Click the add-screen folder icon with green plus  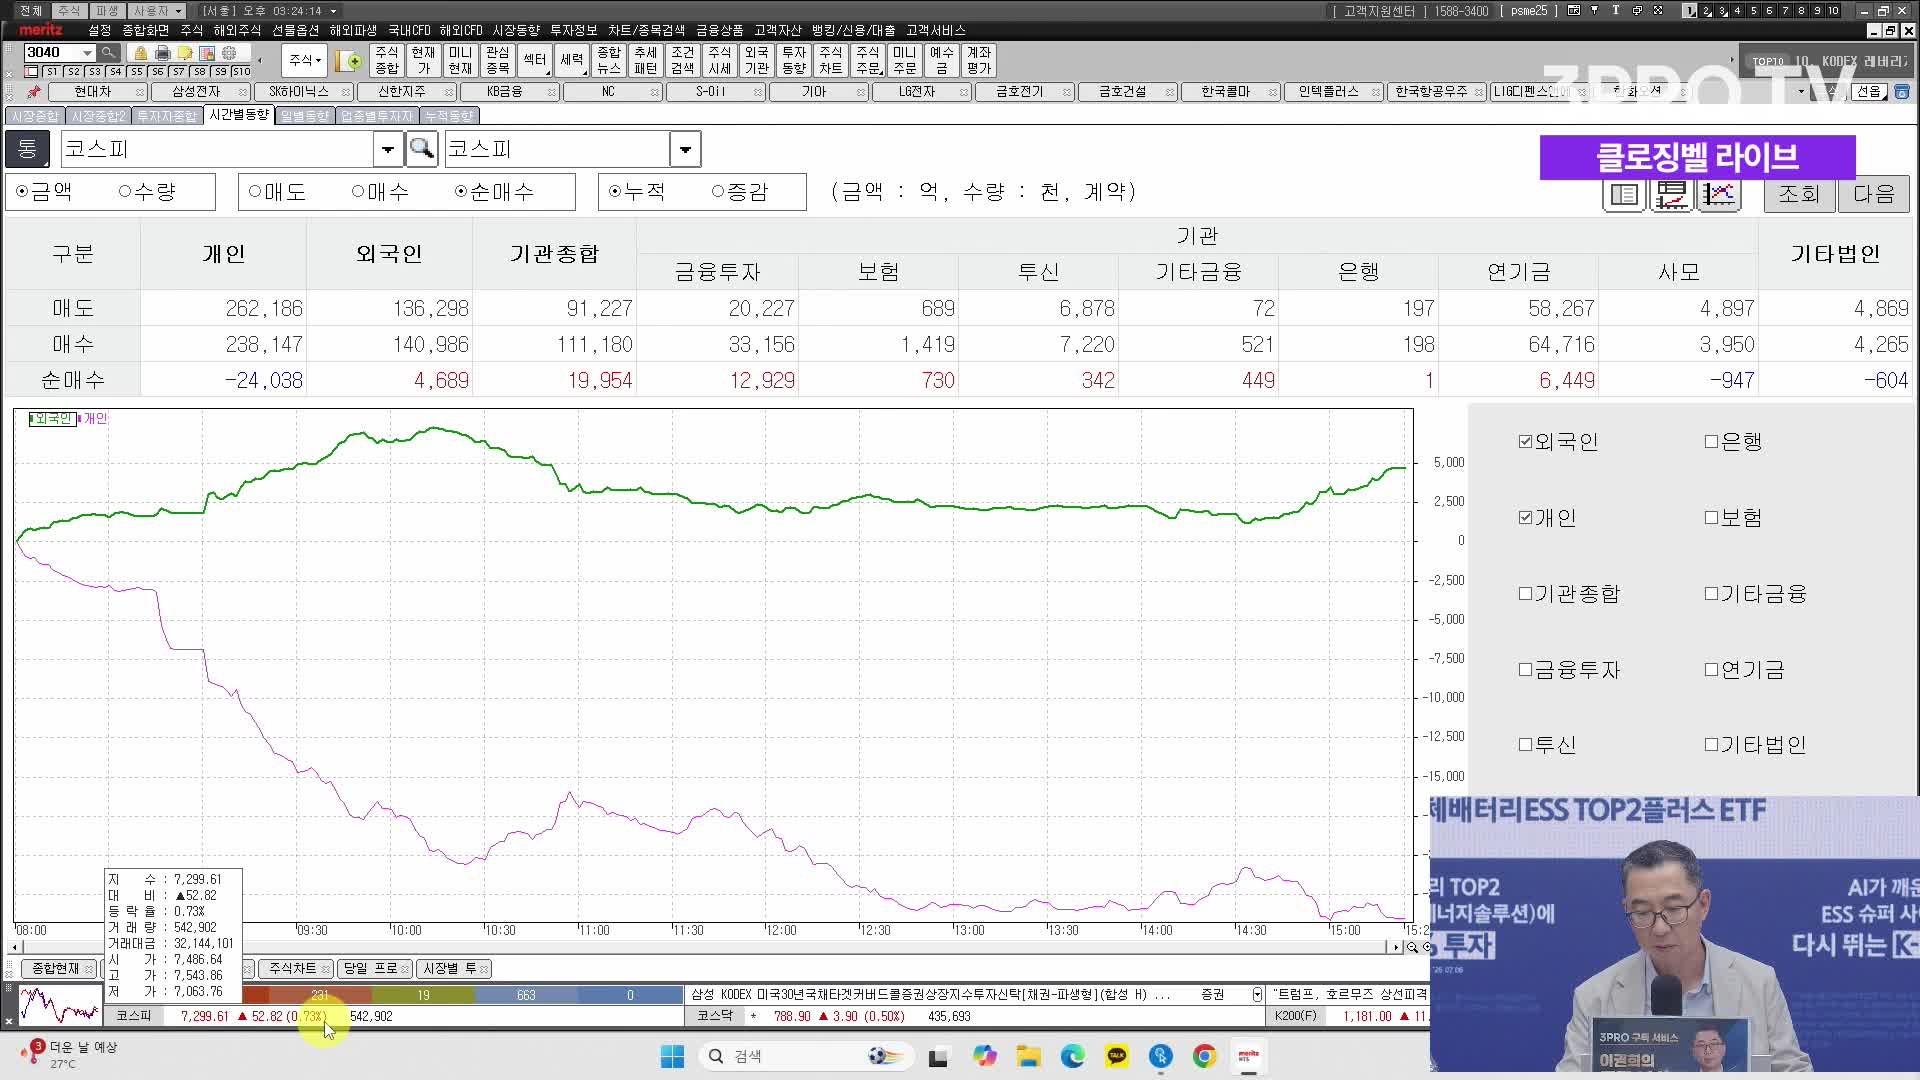coord(349,61)
